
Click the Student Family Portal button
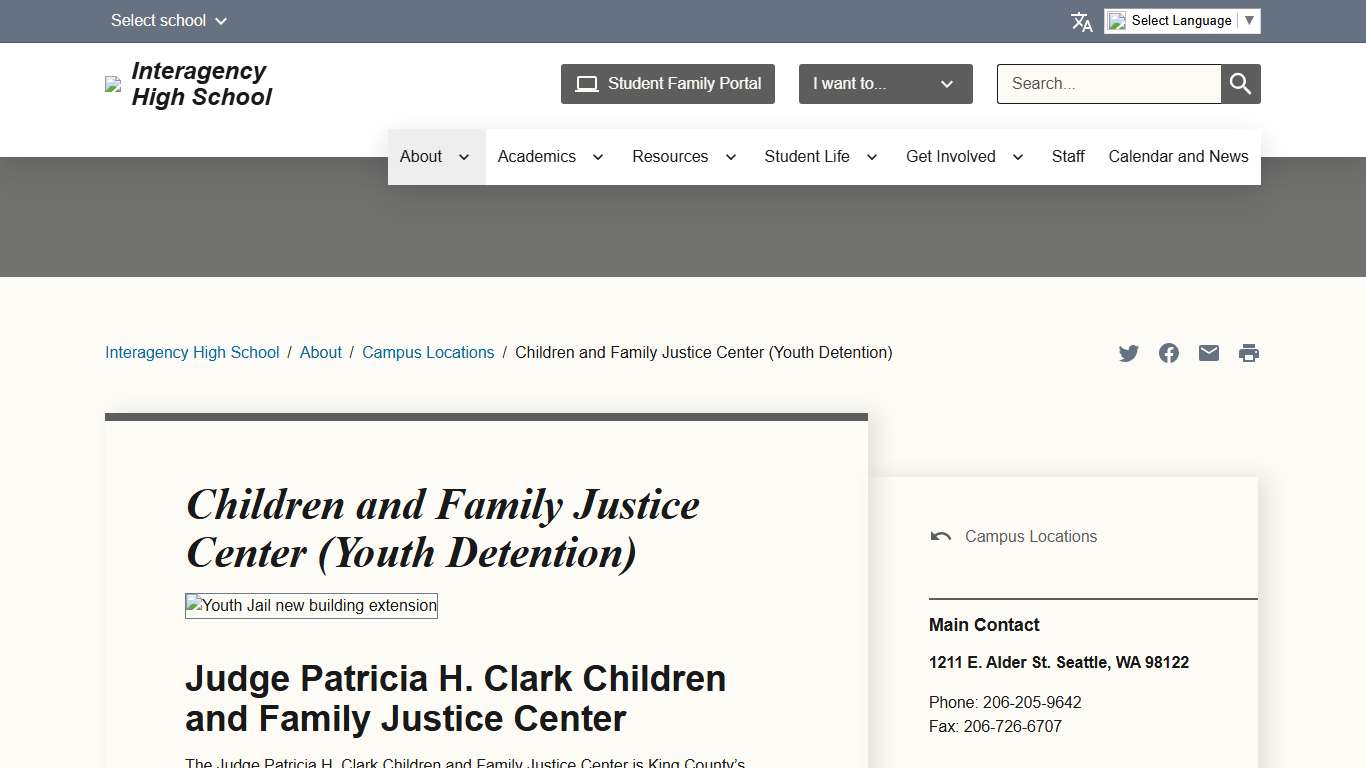click(x=667, y=84)
